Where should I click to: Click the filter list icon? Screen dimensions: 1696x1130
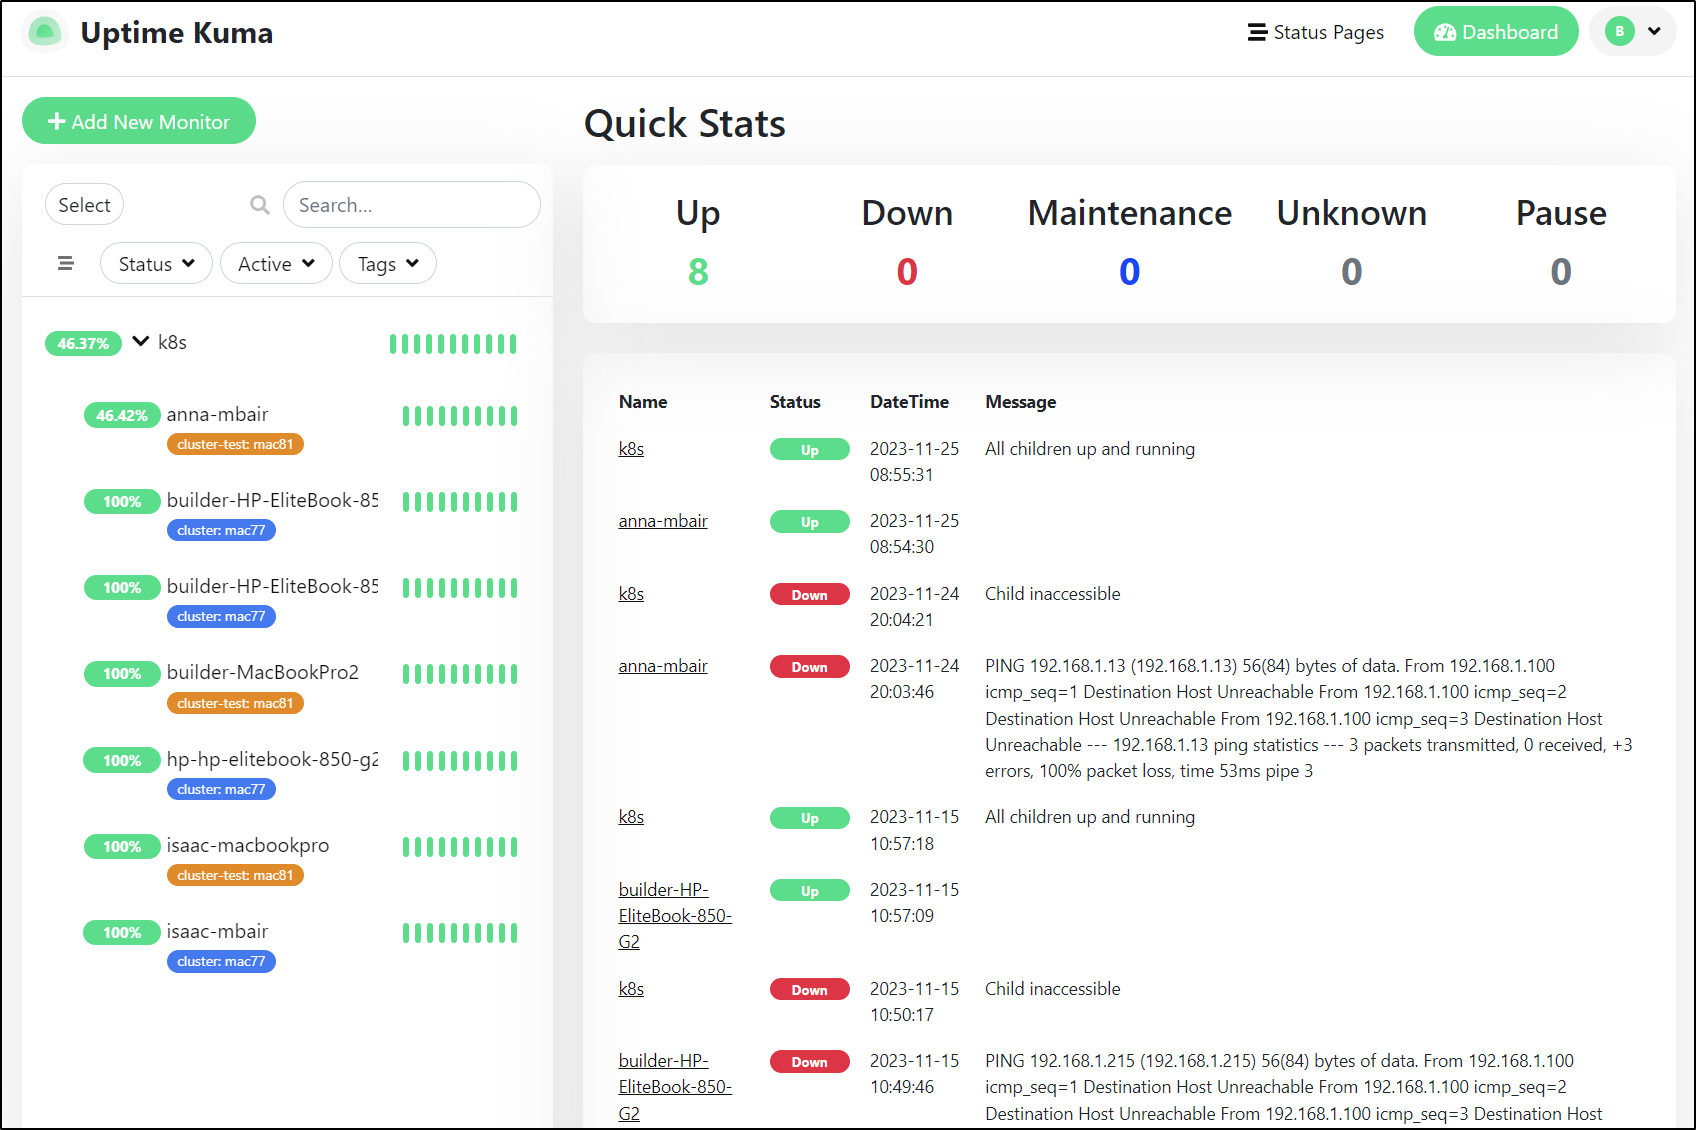pos(66,264)
